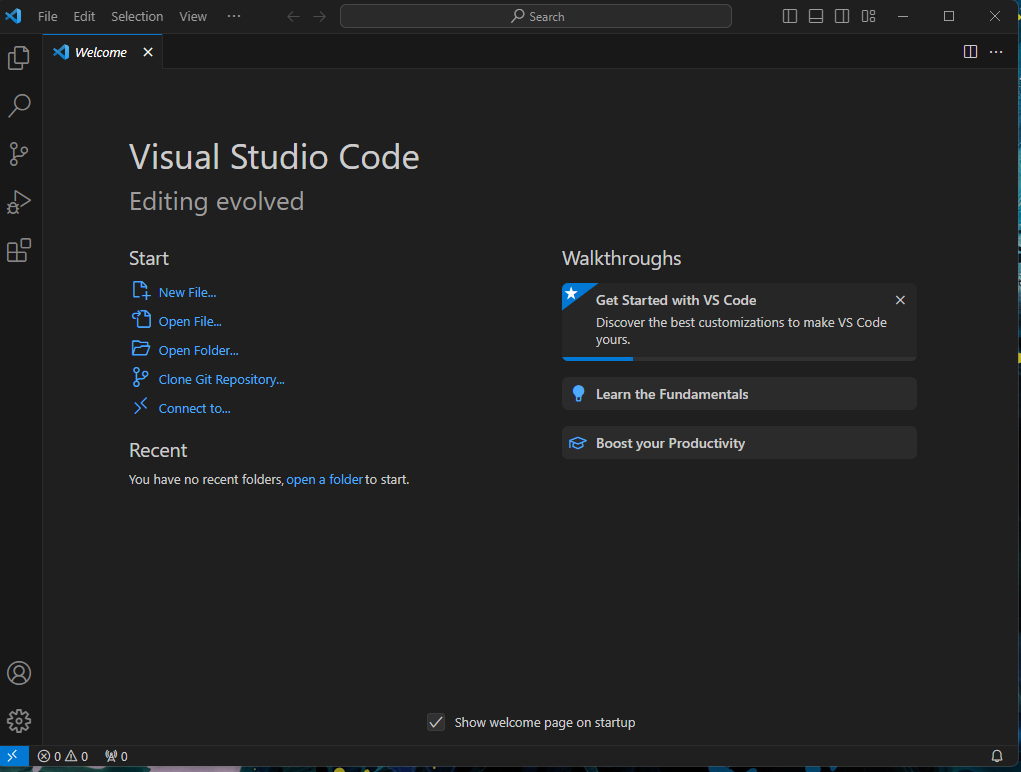Close the Welcome tab
The width and height of the screenshot is (1021, 772).
tap(148, 52)
